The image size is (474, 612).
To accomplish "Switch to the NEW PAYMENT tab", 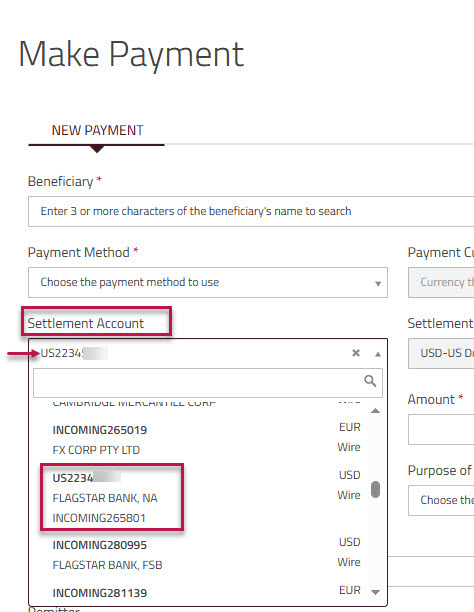I will [97, 130].
